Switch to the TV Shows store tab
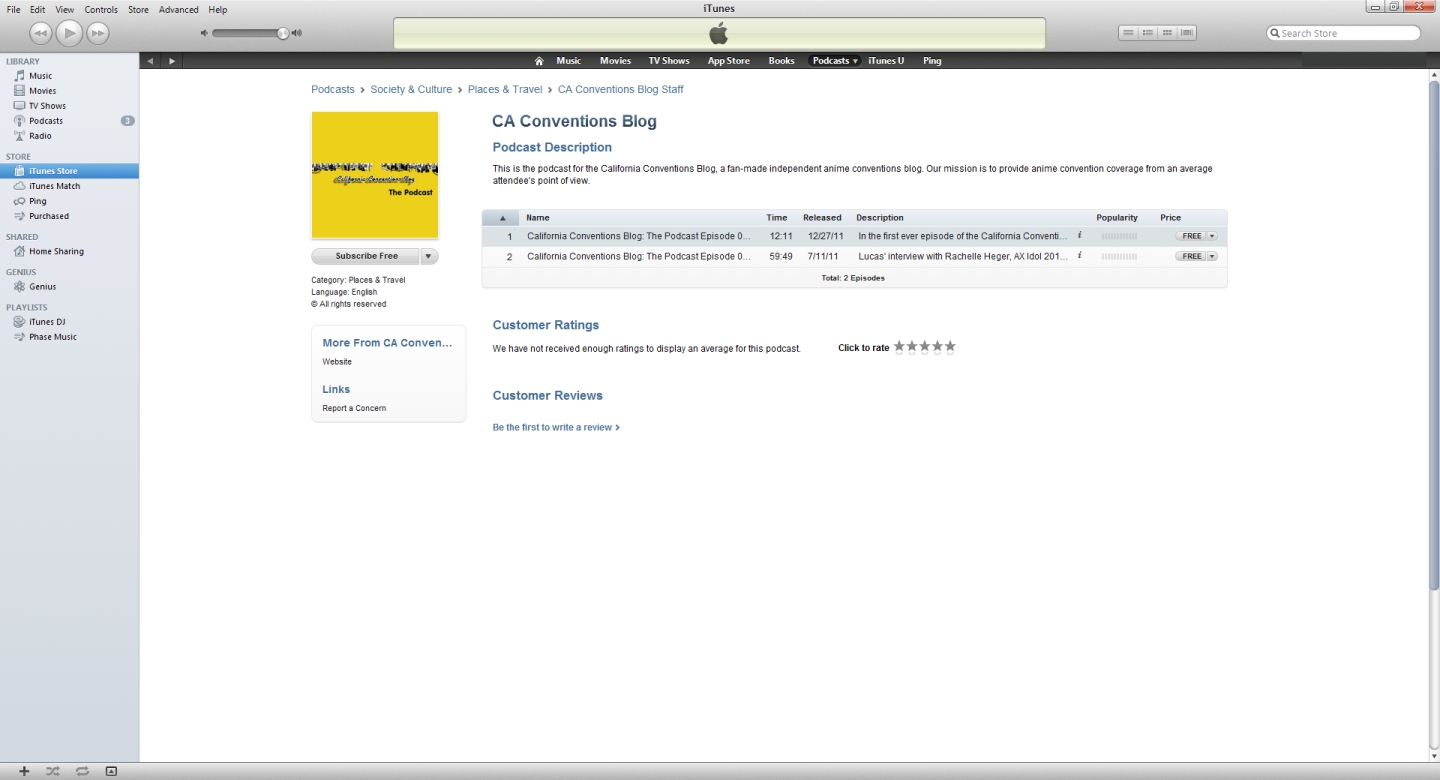 click(669, 61)
